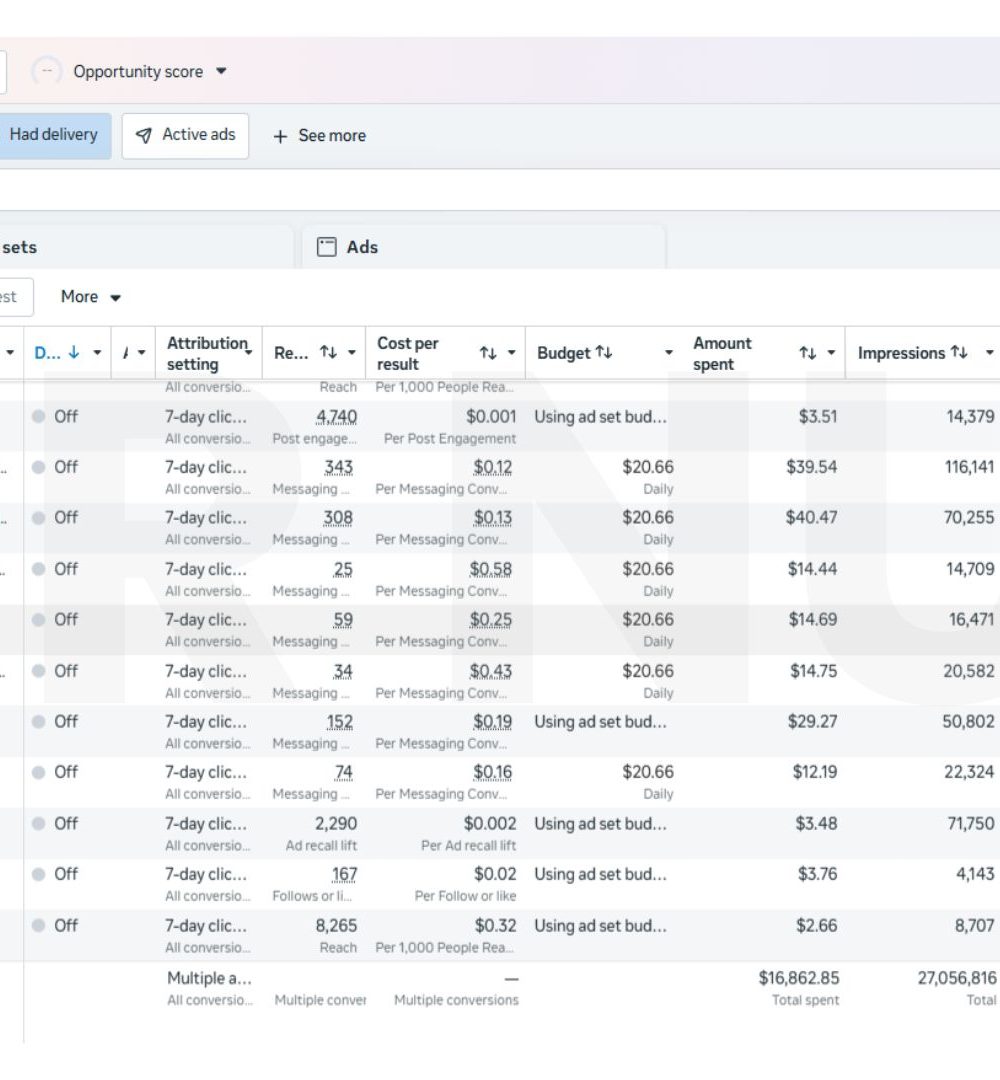Sort the Results column using its arrows

pyautogui.click(x=329, y=353)
